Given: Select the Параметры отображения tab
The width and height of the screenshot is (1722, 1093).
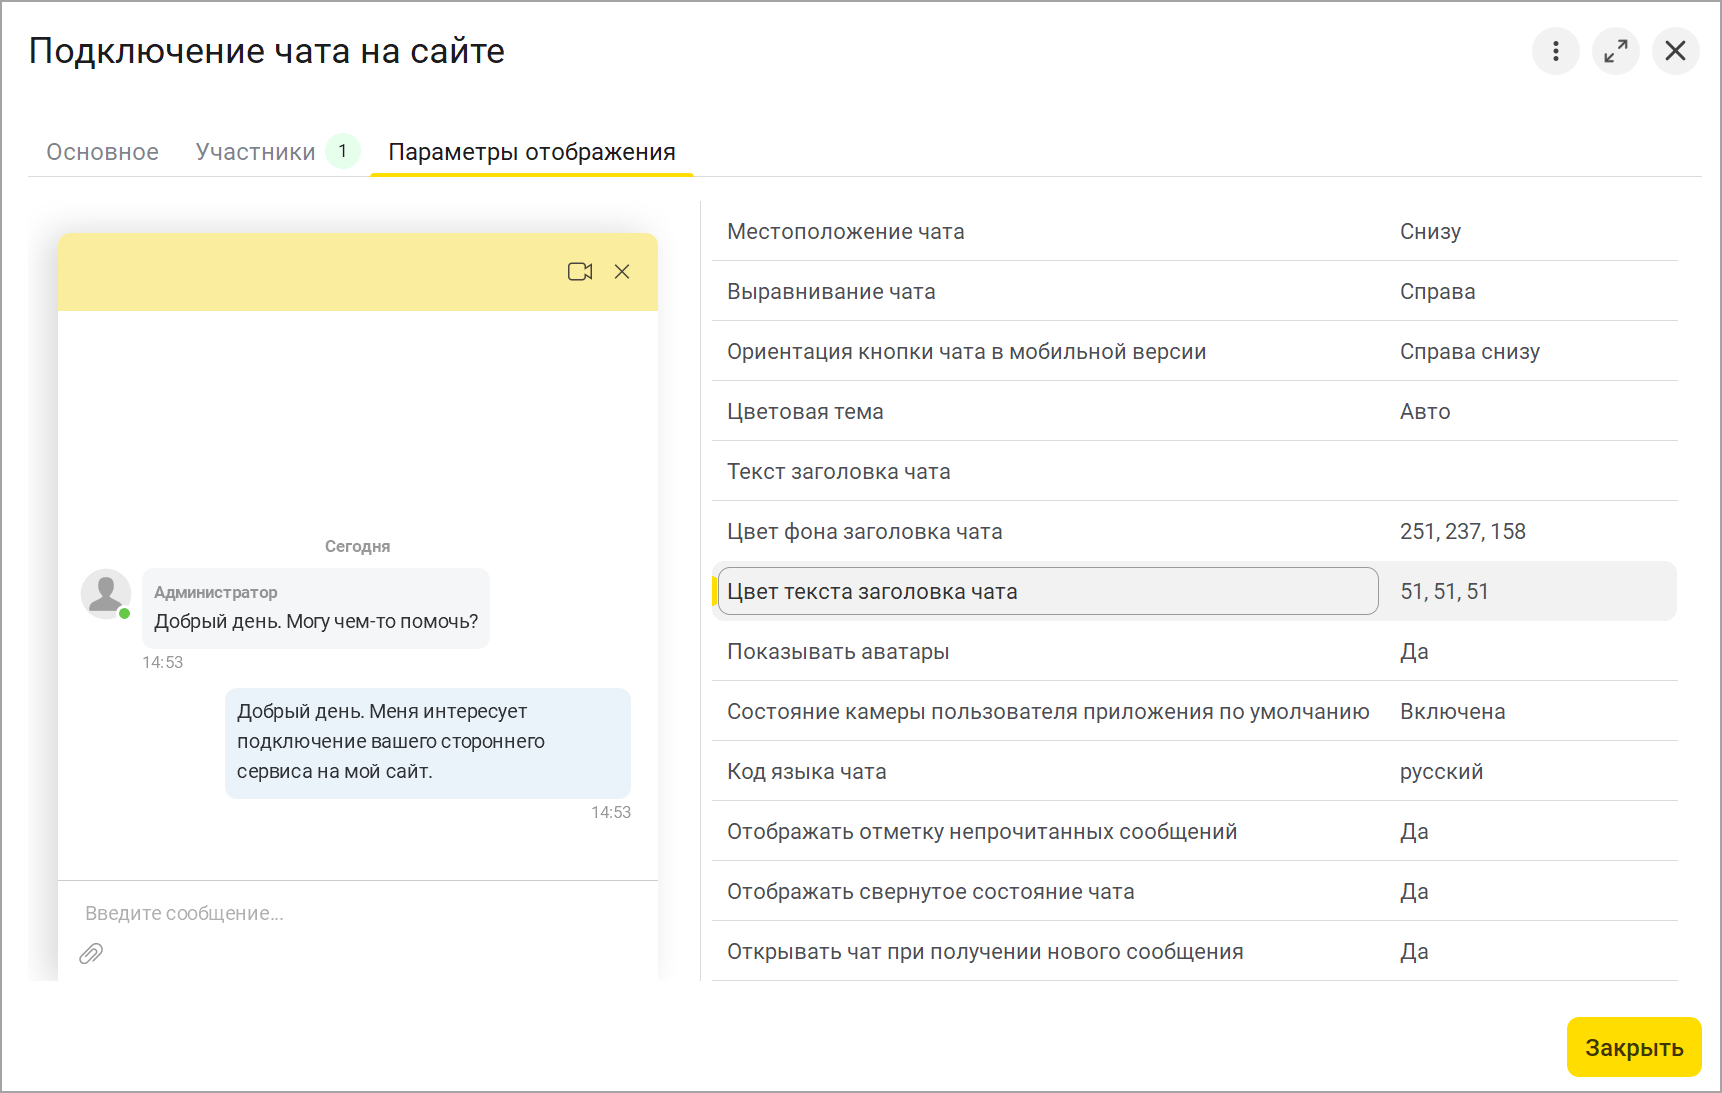Looking at the screenshot, I should click(531, 152).
